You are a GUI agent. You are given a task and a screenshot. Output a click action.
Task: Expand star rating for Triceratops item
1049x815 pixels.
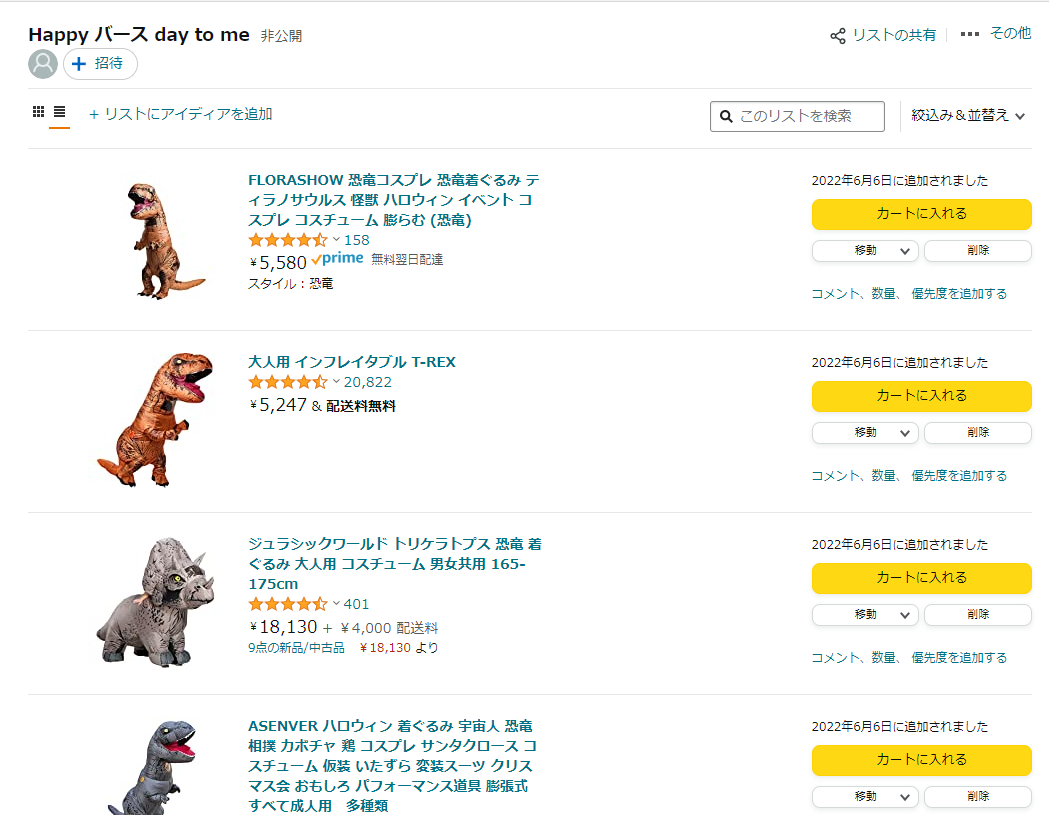point(294,604)
